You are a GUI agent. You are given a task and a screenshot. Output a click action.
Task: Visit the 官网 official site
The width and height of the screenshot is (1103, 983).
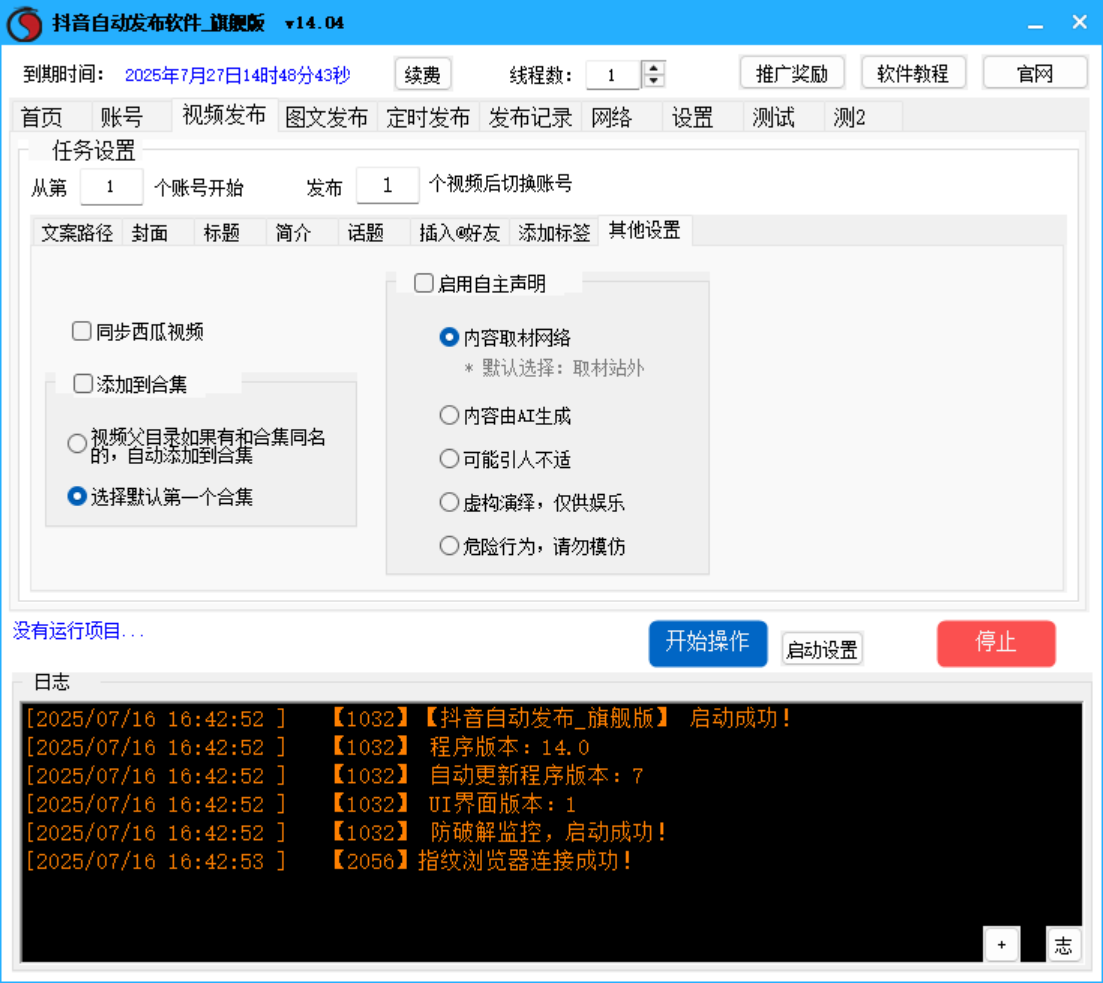point(1034,73)
